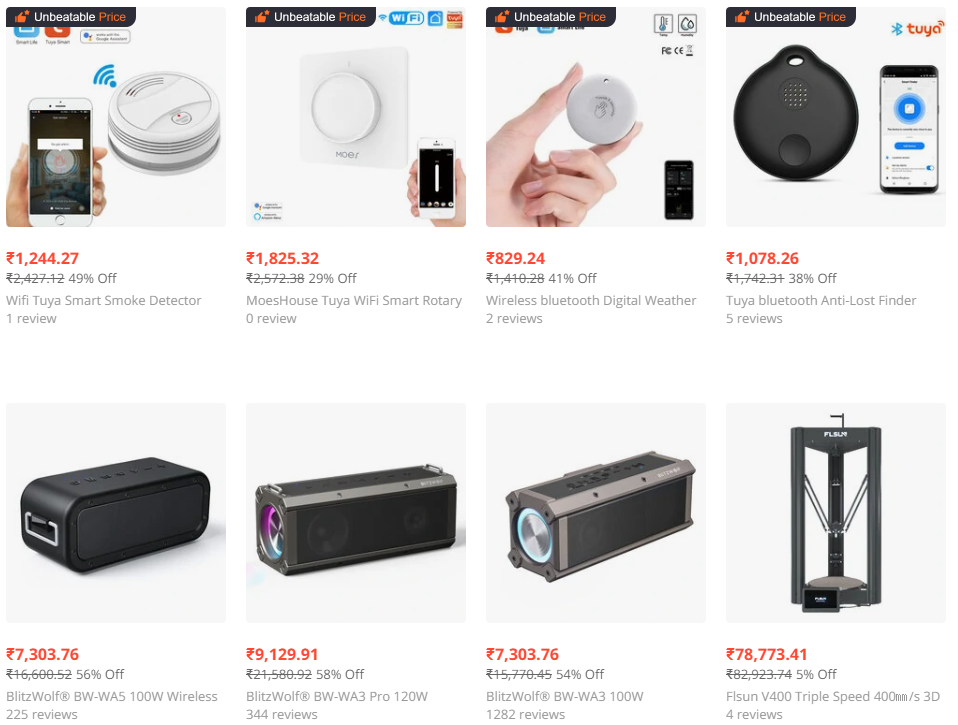Open the Flsun V400 Triple Speed title link
The width and height of the screenshot is (958, 725).
[833, 696]
